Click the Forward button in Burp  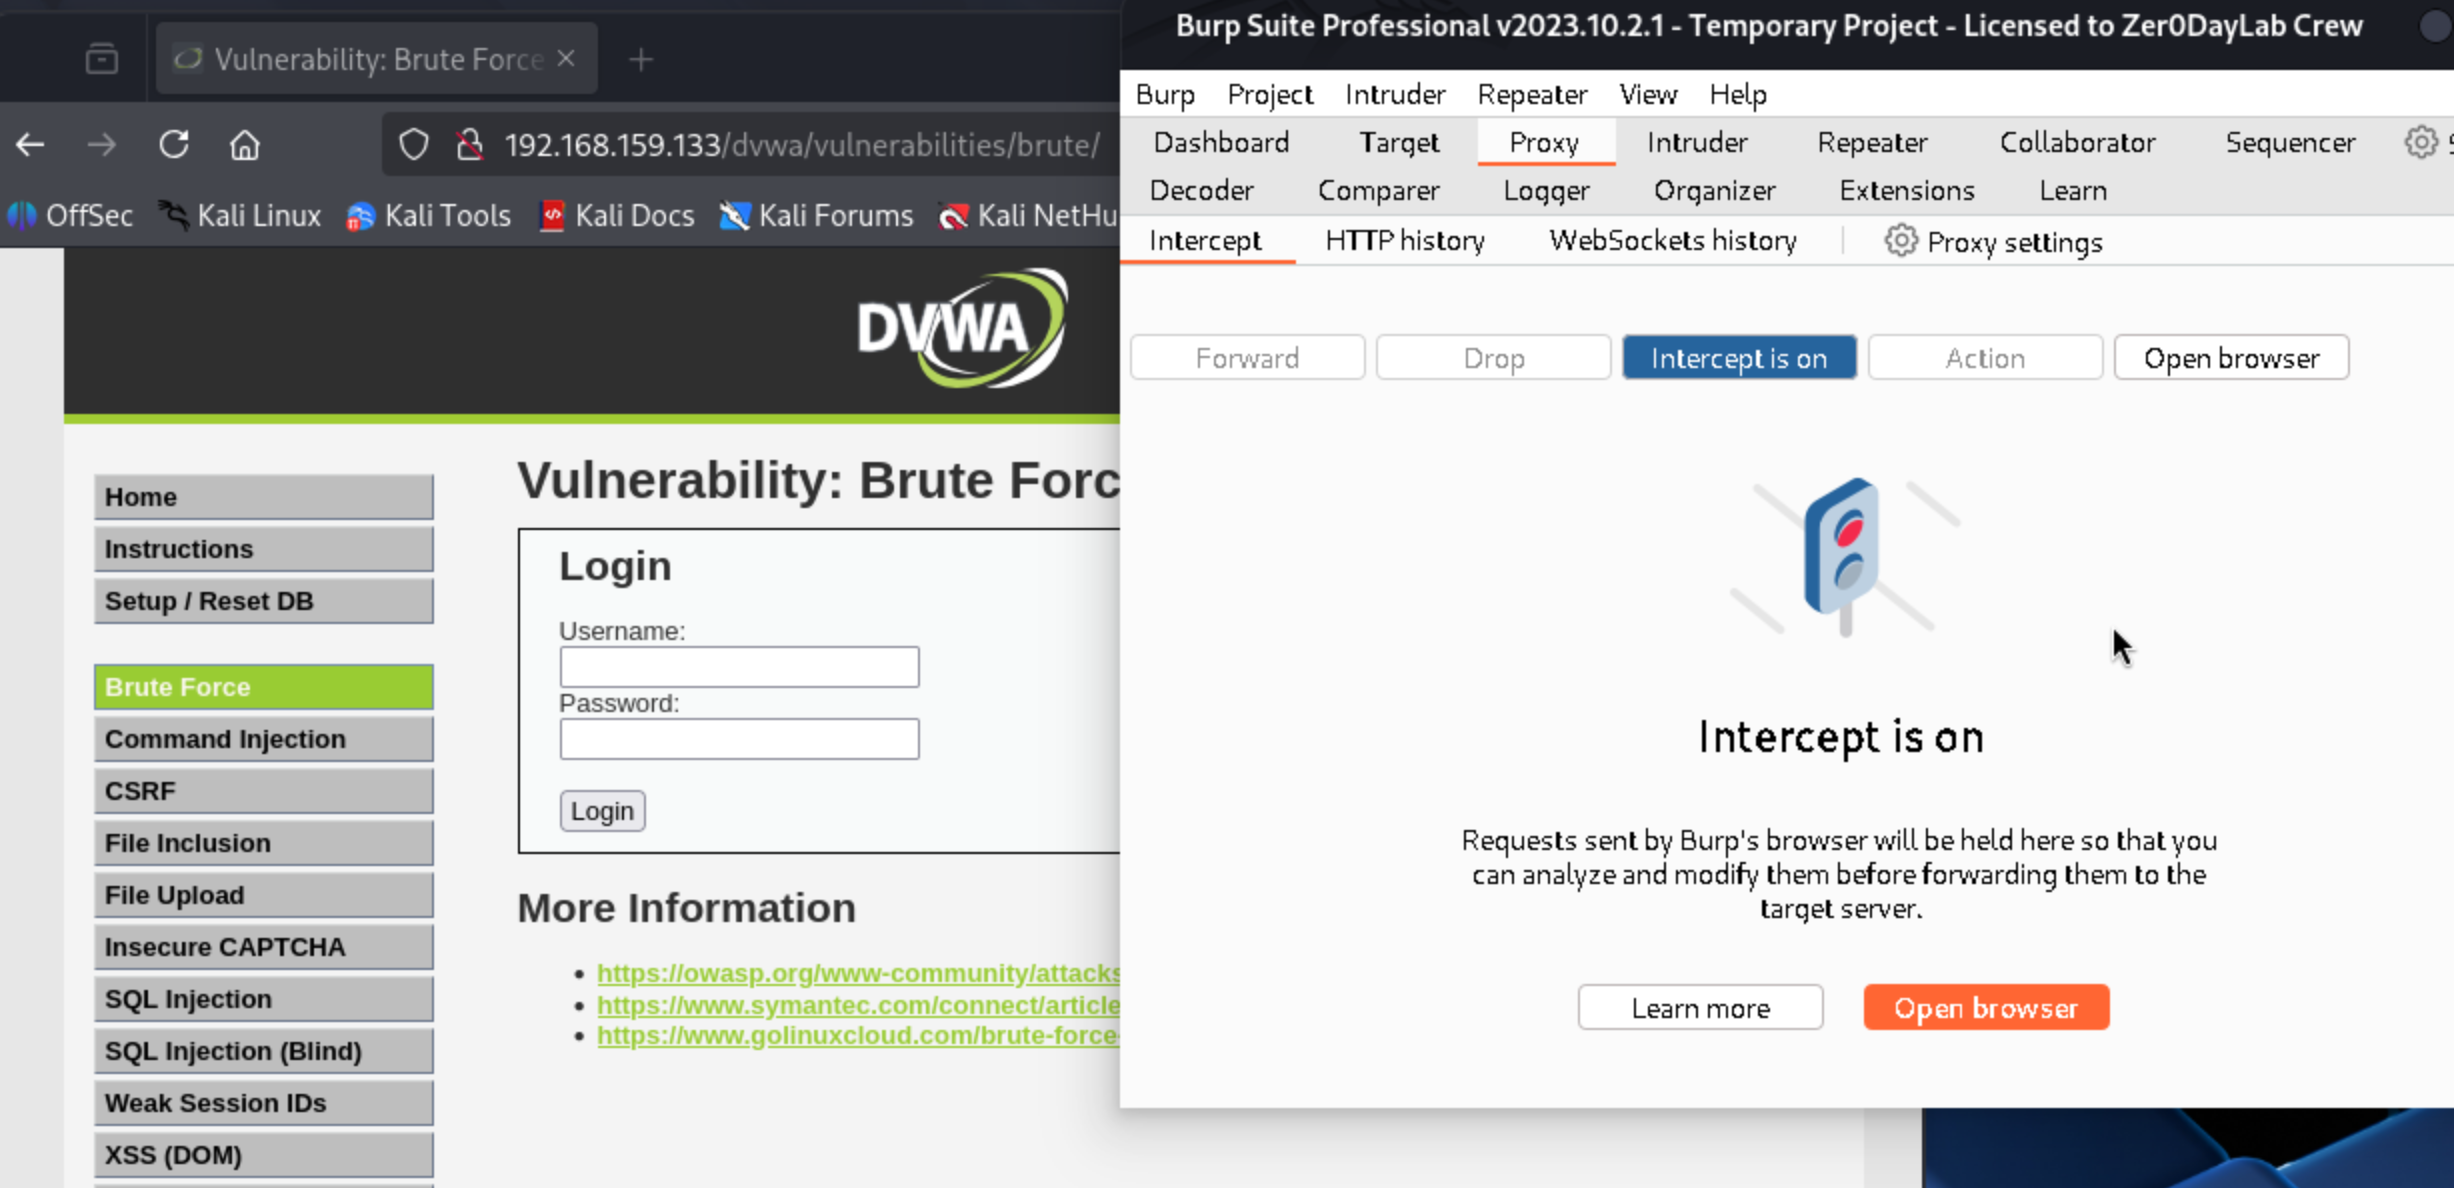click(1247, 358)
